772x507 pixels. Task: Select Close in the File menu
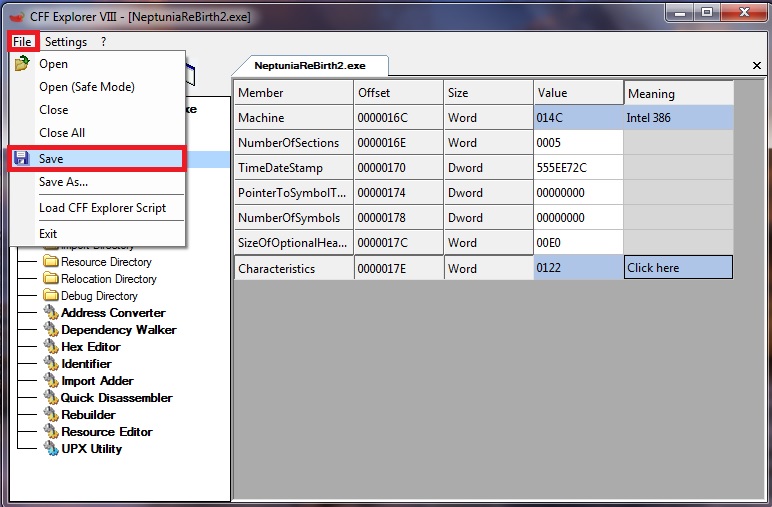point(97,110)
